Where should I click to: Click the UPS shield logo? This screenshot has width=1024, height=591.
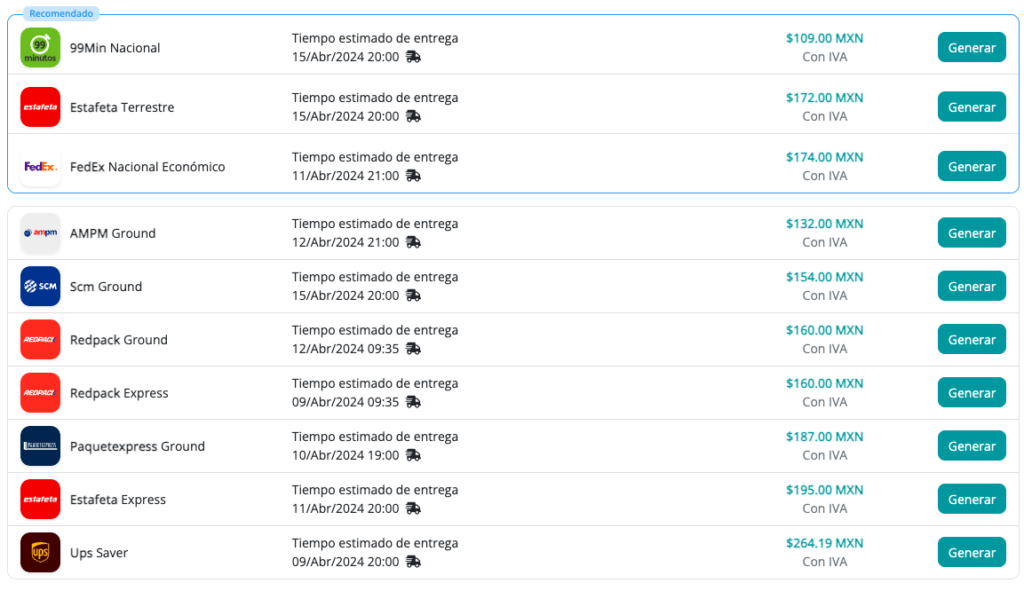(x=40, y=552)
